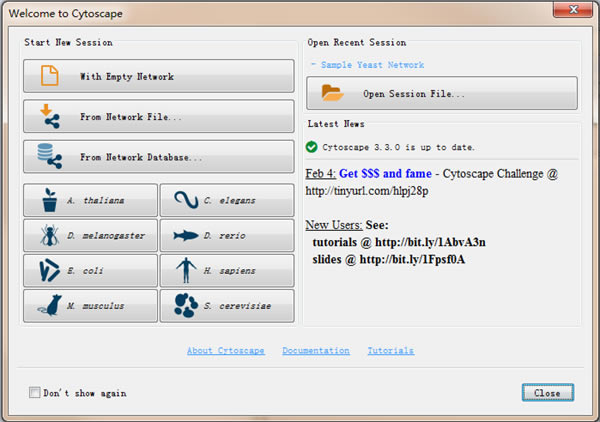Viewport: 600px width, 422px height.
Task: Select the S. cerevisiae yeast icon
Action: coord(185,305)
